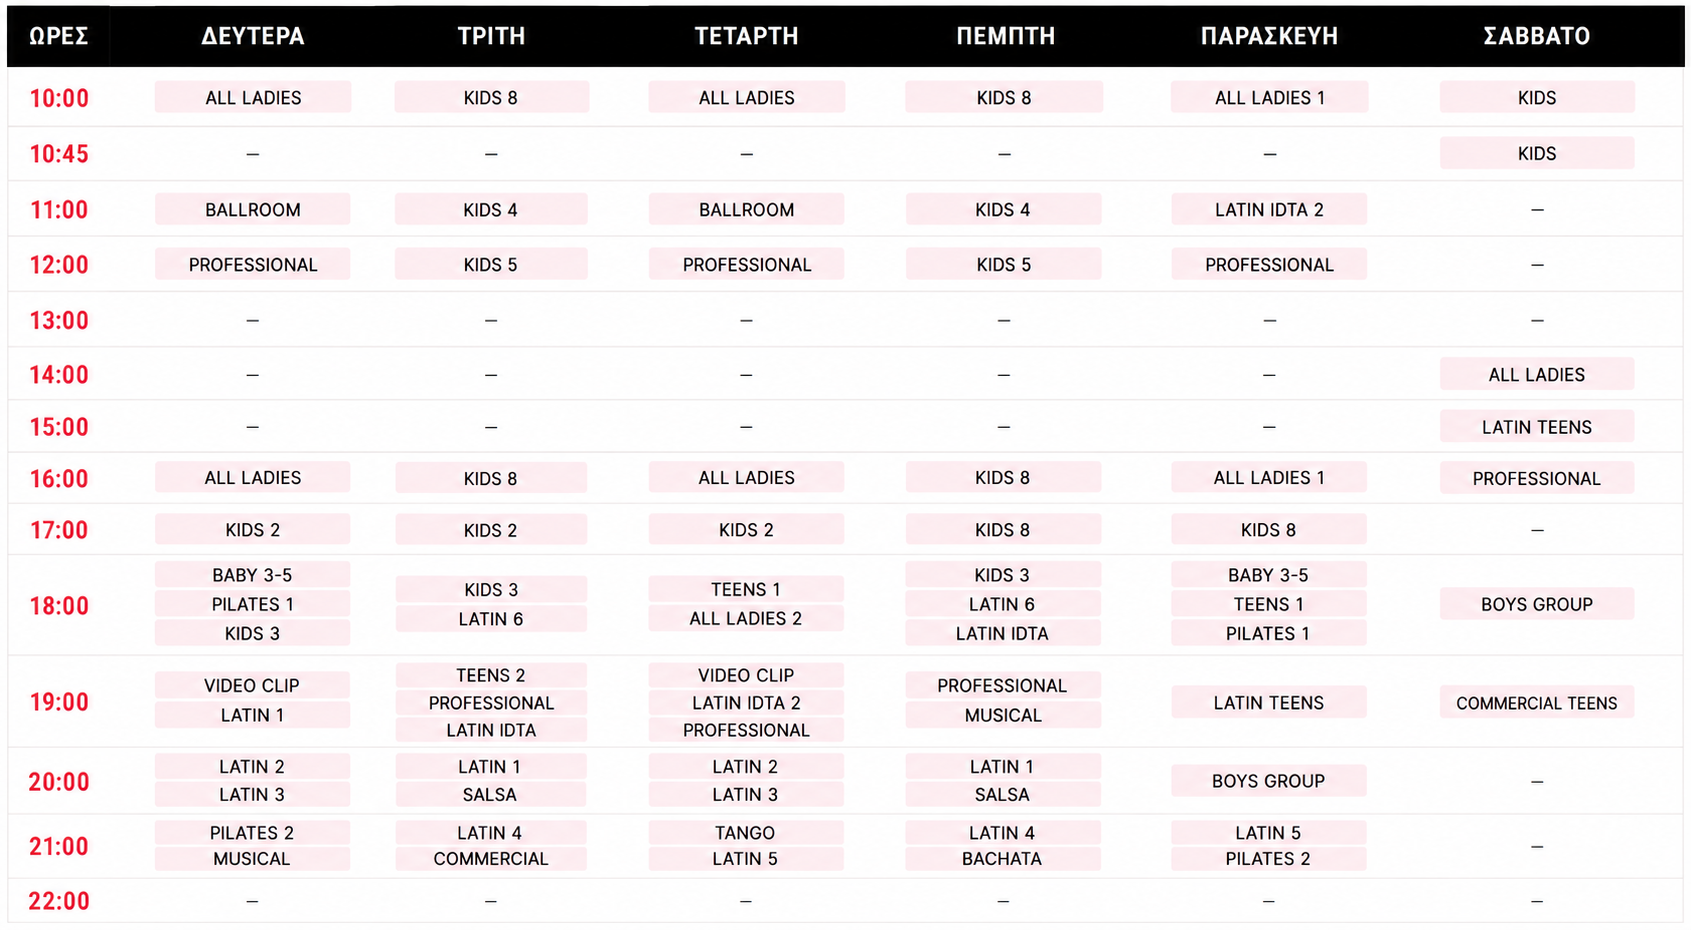Select TANGO class on Wednesday 21:00
1691x930 pixels.
click(x=745, y=832)
